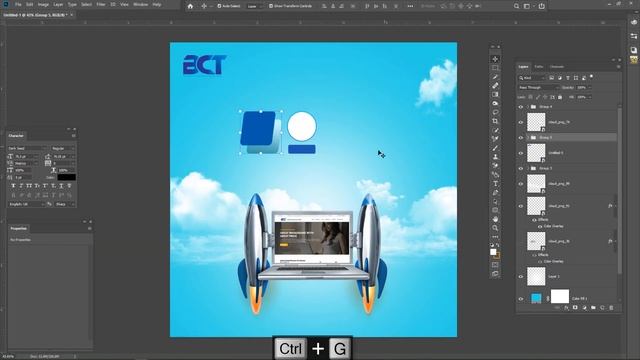This screenshot has height=360, width=640.
Task: Click the add layer style fx icon
Action: (x=566, y=308)
